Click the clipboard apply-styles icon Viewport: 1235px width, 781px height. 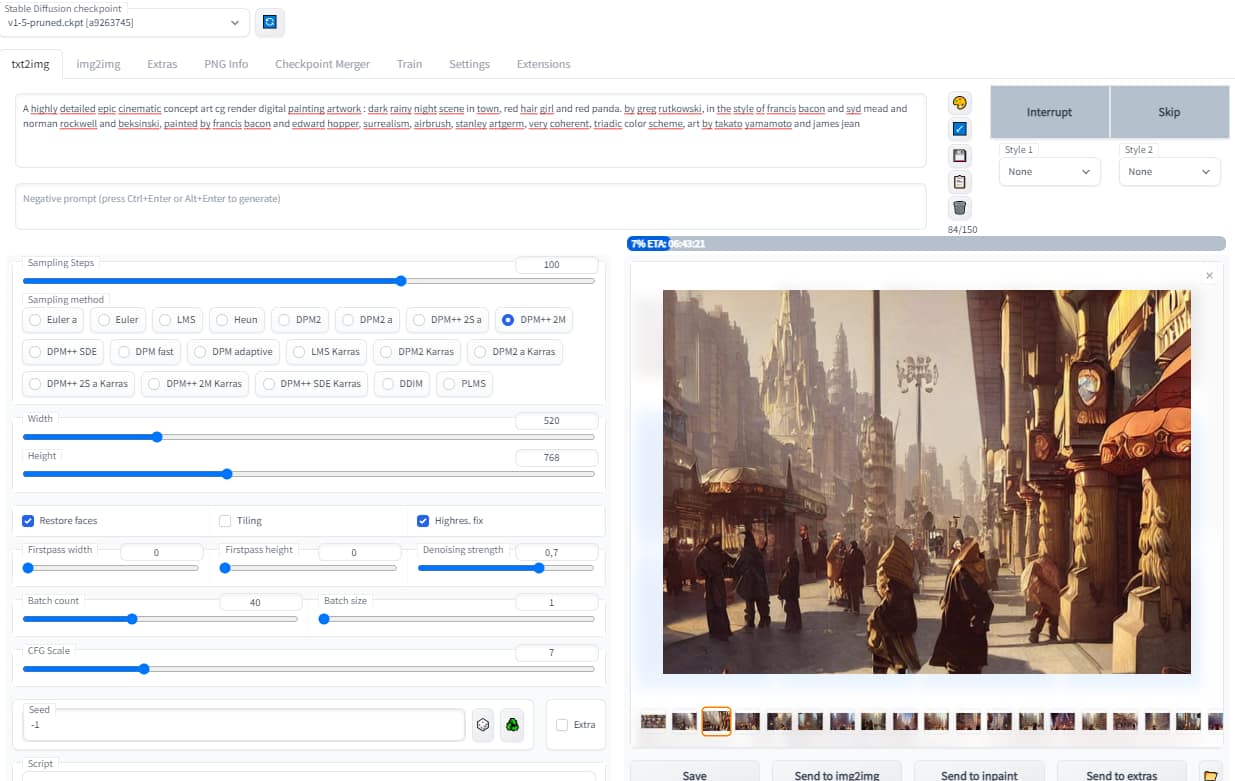tap(959, 181)
